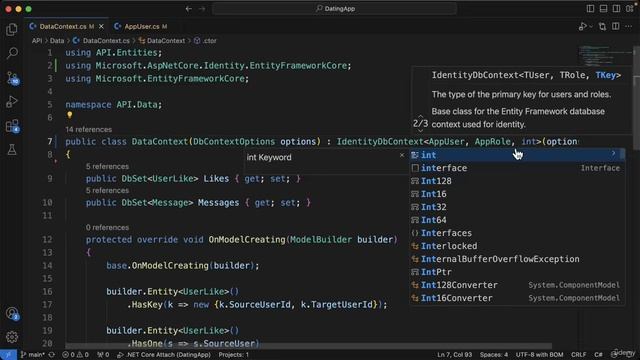Click Data folder in the breadcrumb
Image resolution: width=640 pixels, height=360 pixels.
(57, 41)
